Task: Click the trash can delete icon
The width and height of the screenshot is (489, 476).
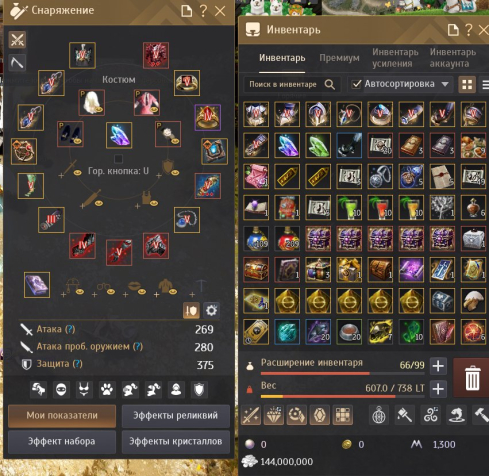Action: pyautogui.click(x=472, y=378)
